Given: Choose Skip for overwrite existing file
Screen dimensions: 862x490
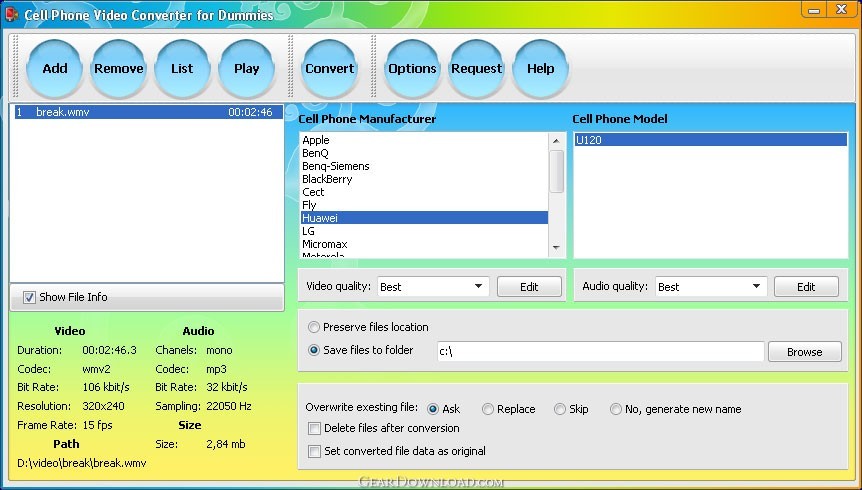Looking at the screenshot, I should pyautogui.click(x=560, y=409).
